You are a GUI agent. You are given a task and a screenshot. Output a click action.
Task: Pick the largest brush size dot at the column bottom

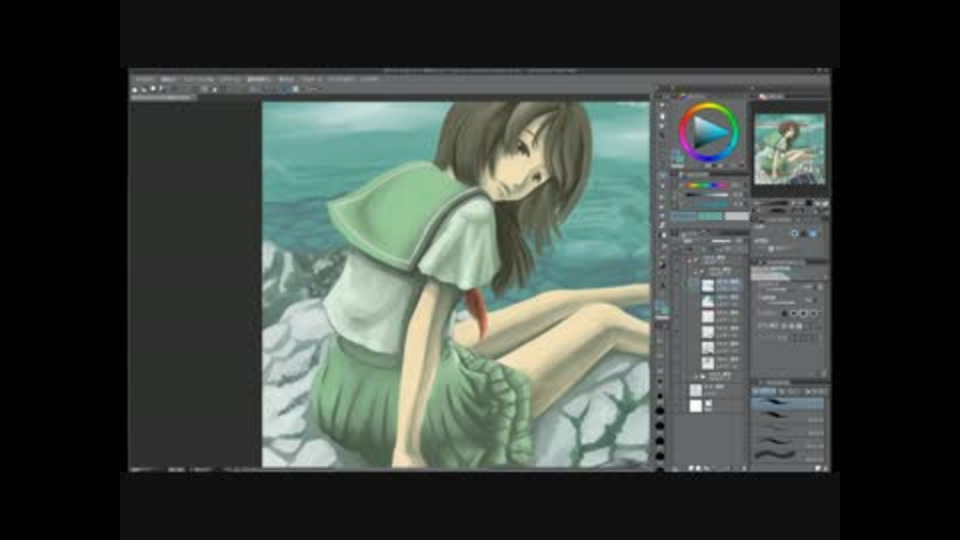[x=660, y=456]
